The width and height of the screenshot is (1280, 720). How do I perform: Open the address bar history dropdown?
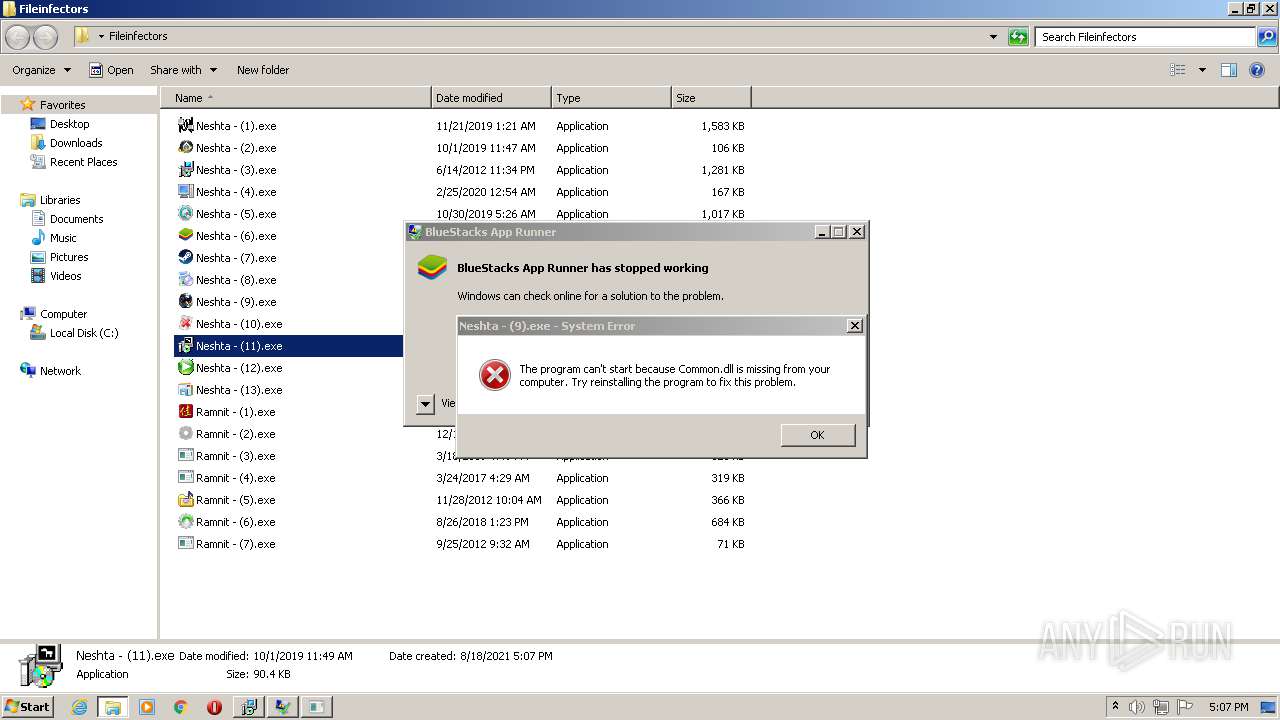(993, 37)
